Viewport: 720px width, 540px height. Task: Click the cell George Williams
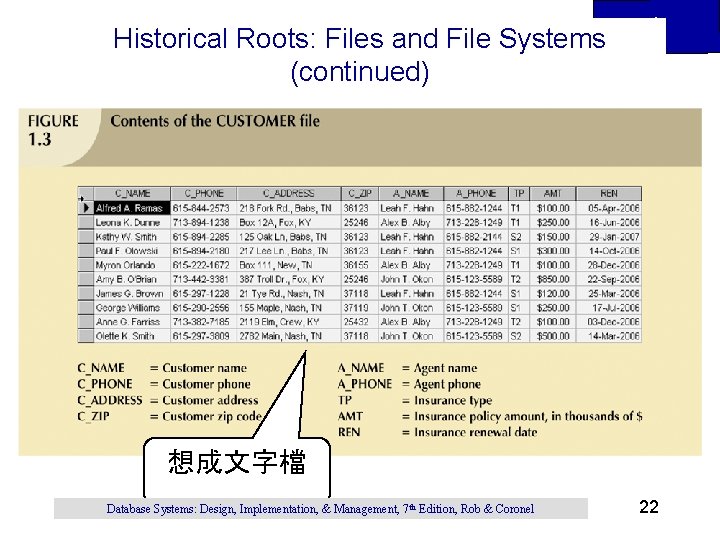pyautogui.click(x=132, y=308)
